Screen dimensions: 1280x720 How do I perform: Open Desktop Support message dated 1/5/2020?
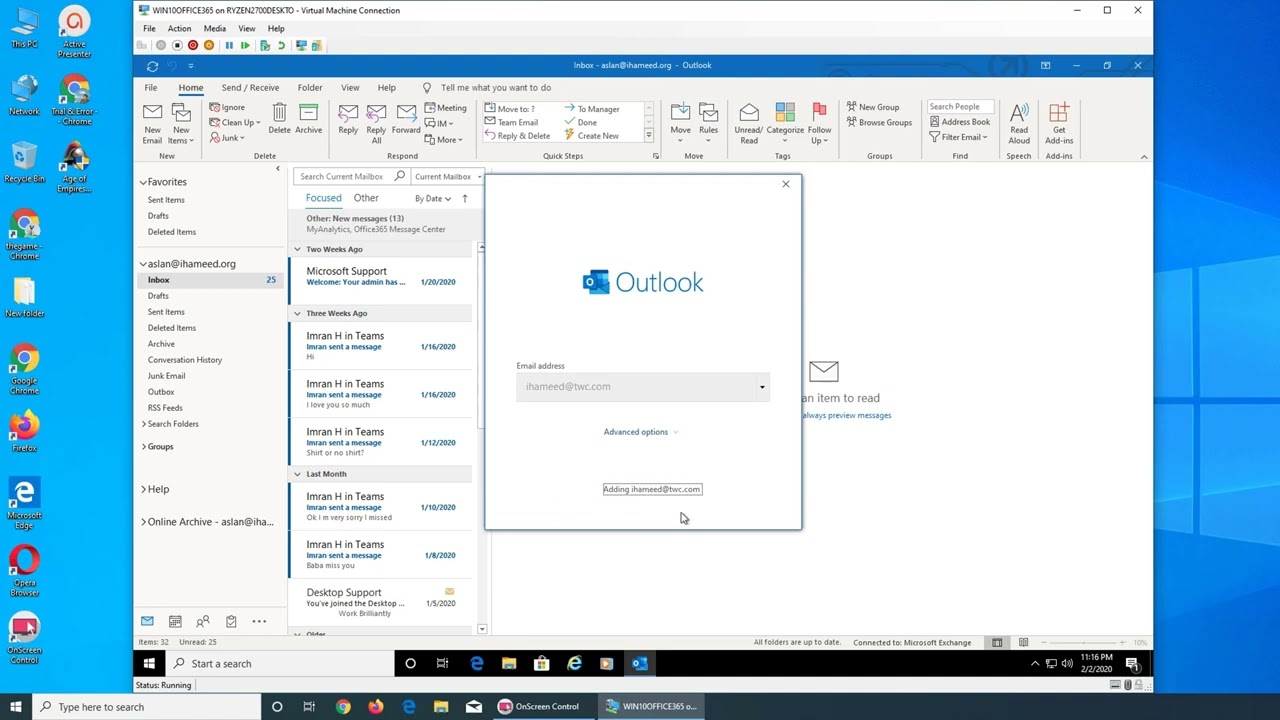coord(380,602)
